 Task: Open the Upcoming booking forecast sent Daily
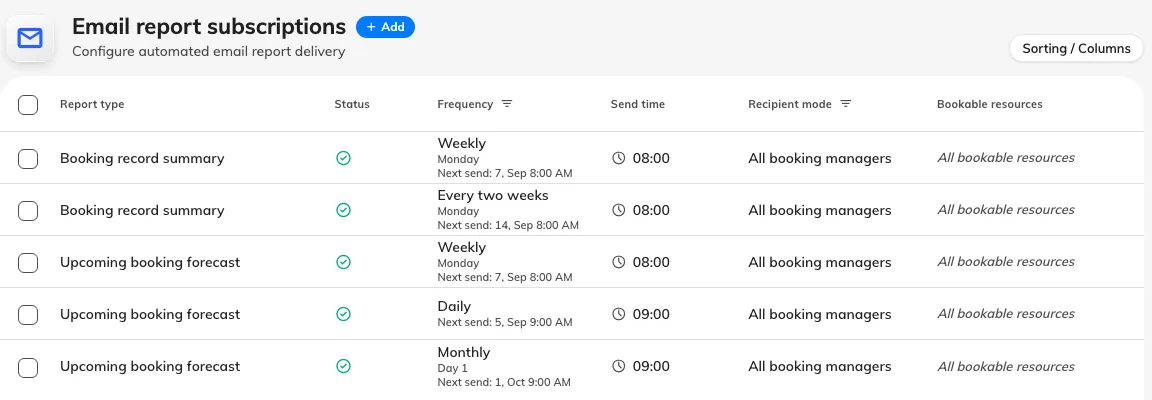150,315
